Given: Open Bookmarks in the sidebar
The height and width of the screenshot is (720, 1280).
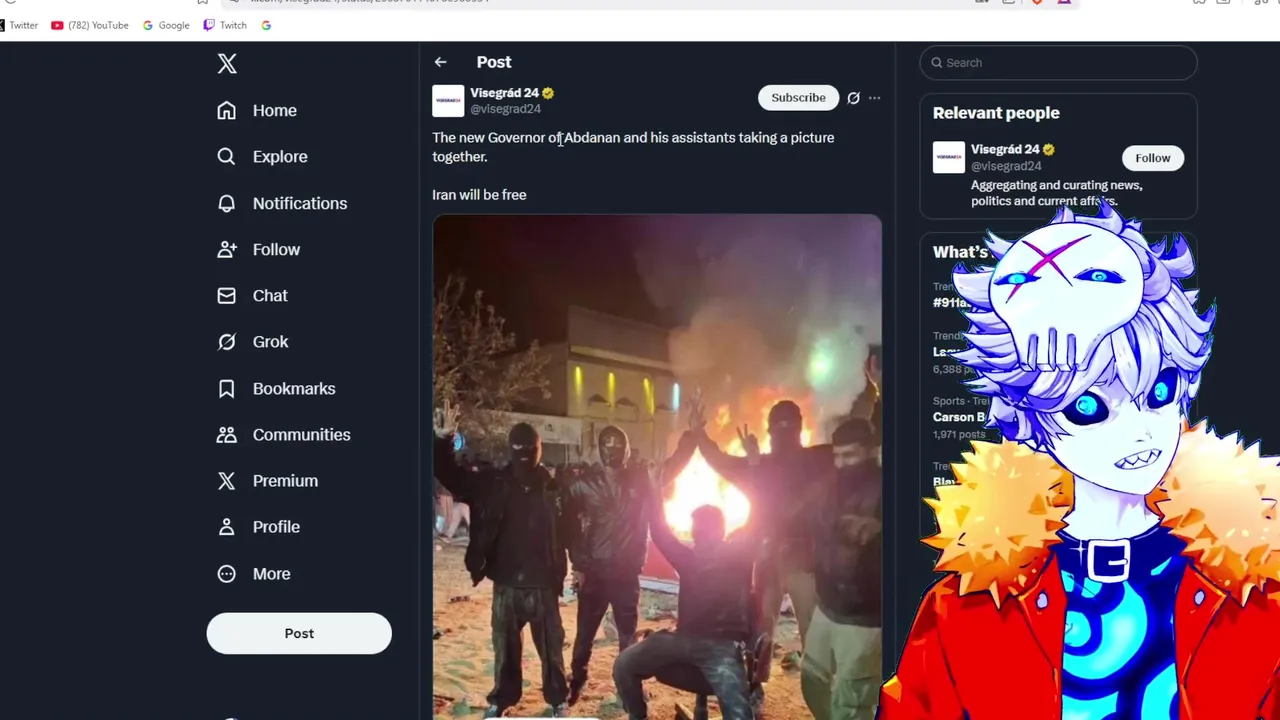Looking at the screenshot, I should coord(276,388).
